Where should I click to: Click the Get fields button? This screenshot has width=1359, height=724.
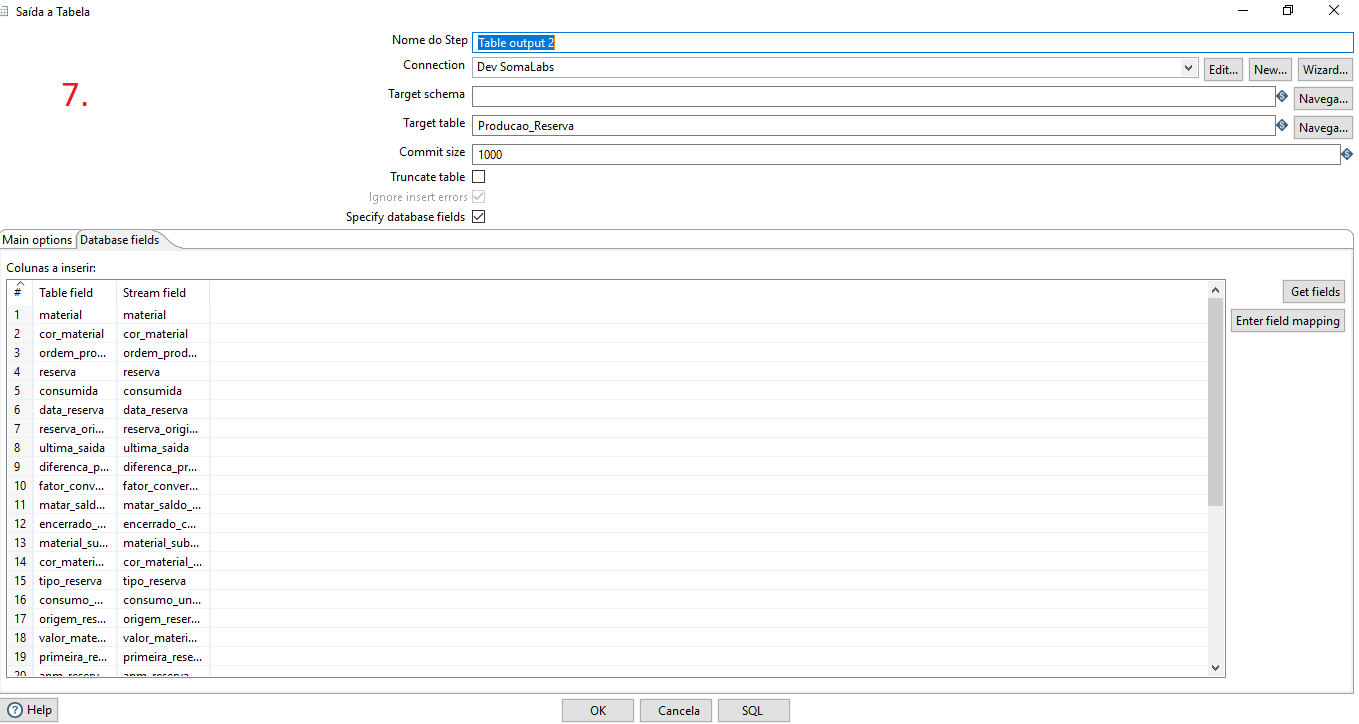click(1313, 291)
